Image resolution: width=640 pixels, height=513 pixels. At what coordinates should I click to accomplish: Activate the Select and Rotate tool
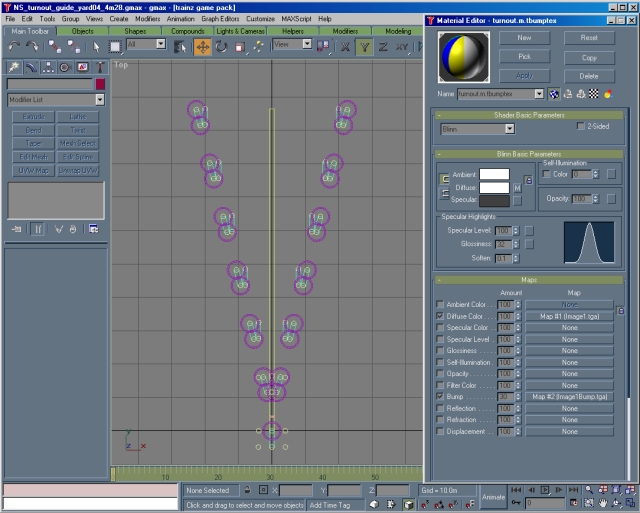(x=221, y=47)
